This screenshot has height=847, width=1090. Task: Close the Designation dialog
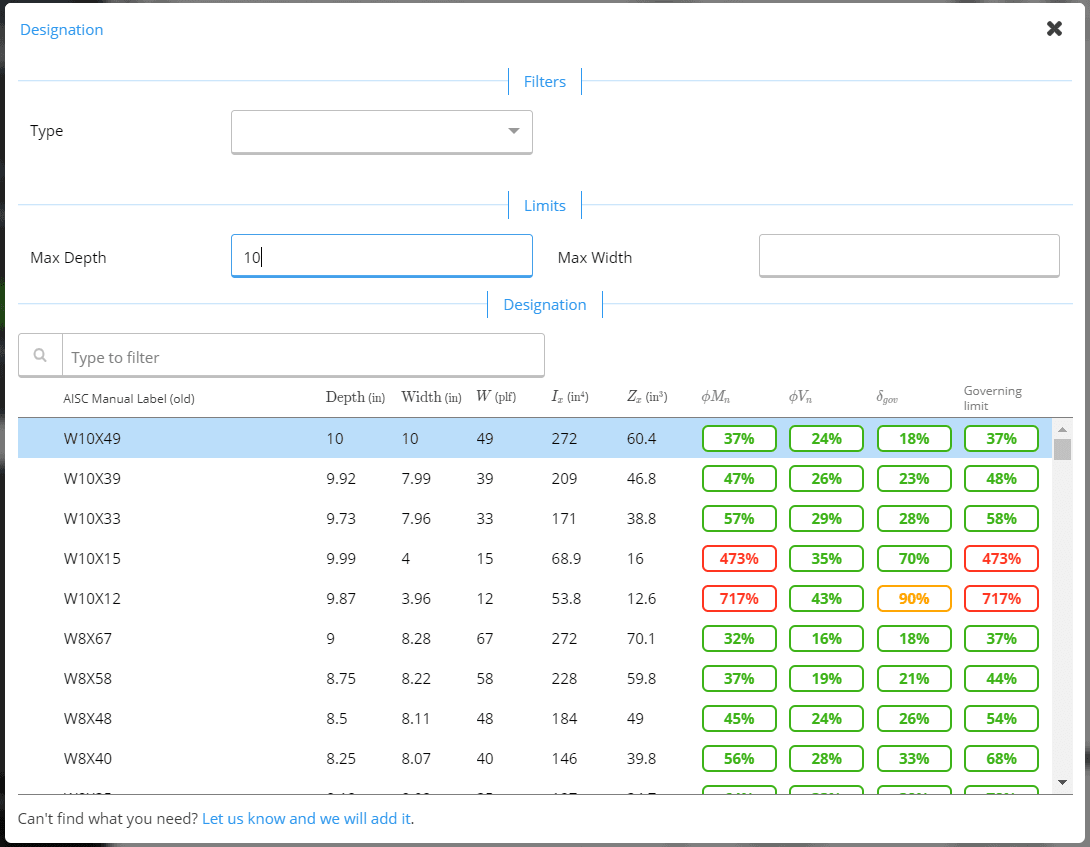(x=1054, y=29)
